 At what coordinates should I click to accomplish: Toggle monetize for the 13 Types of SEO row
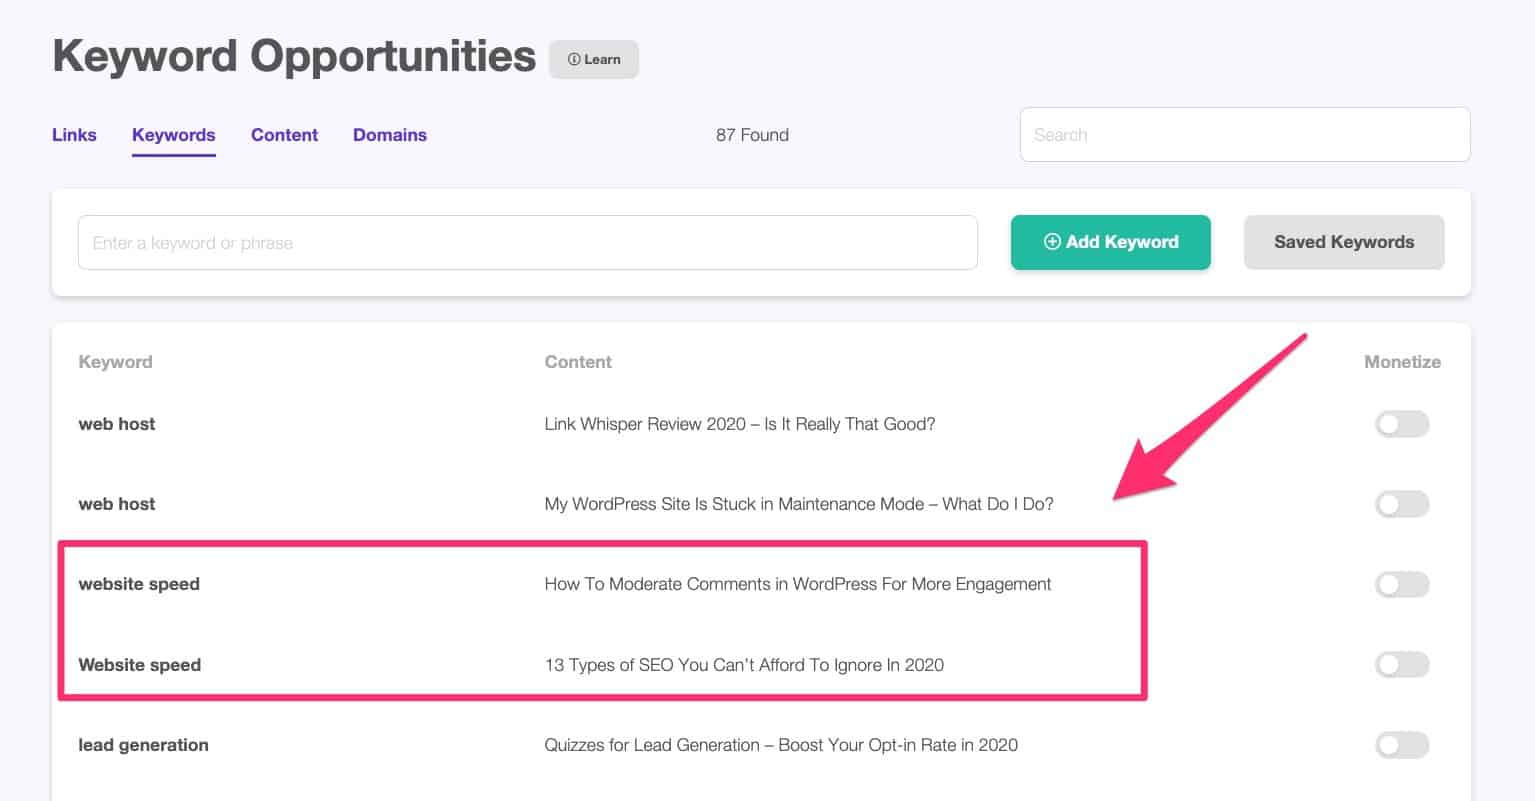(x=1402, y=664)
